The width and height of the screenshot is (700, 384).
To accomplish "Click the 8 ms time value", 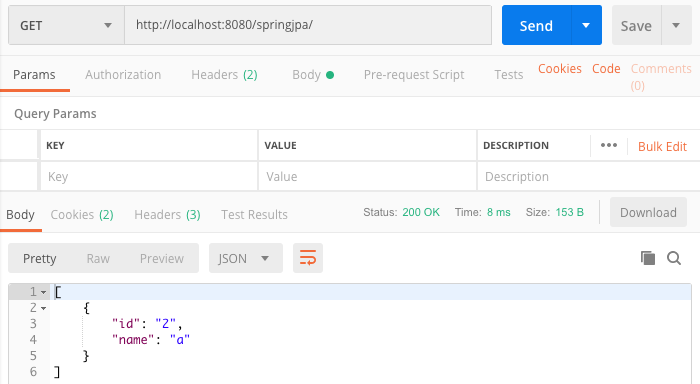I will (x=499, y=212).
